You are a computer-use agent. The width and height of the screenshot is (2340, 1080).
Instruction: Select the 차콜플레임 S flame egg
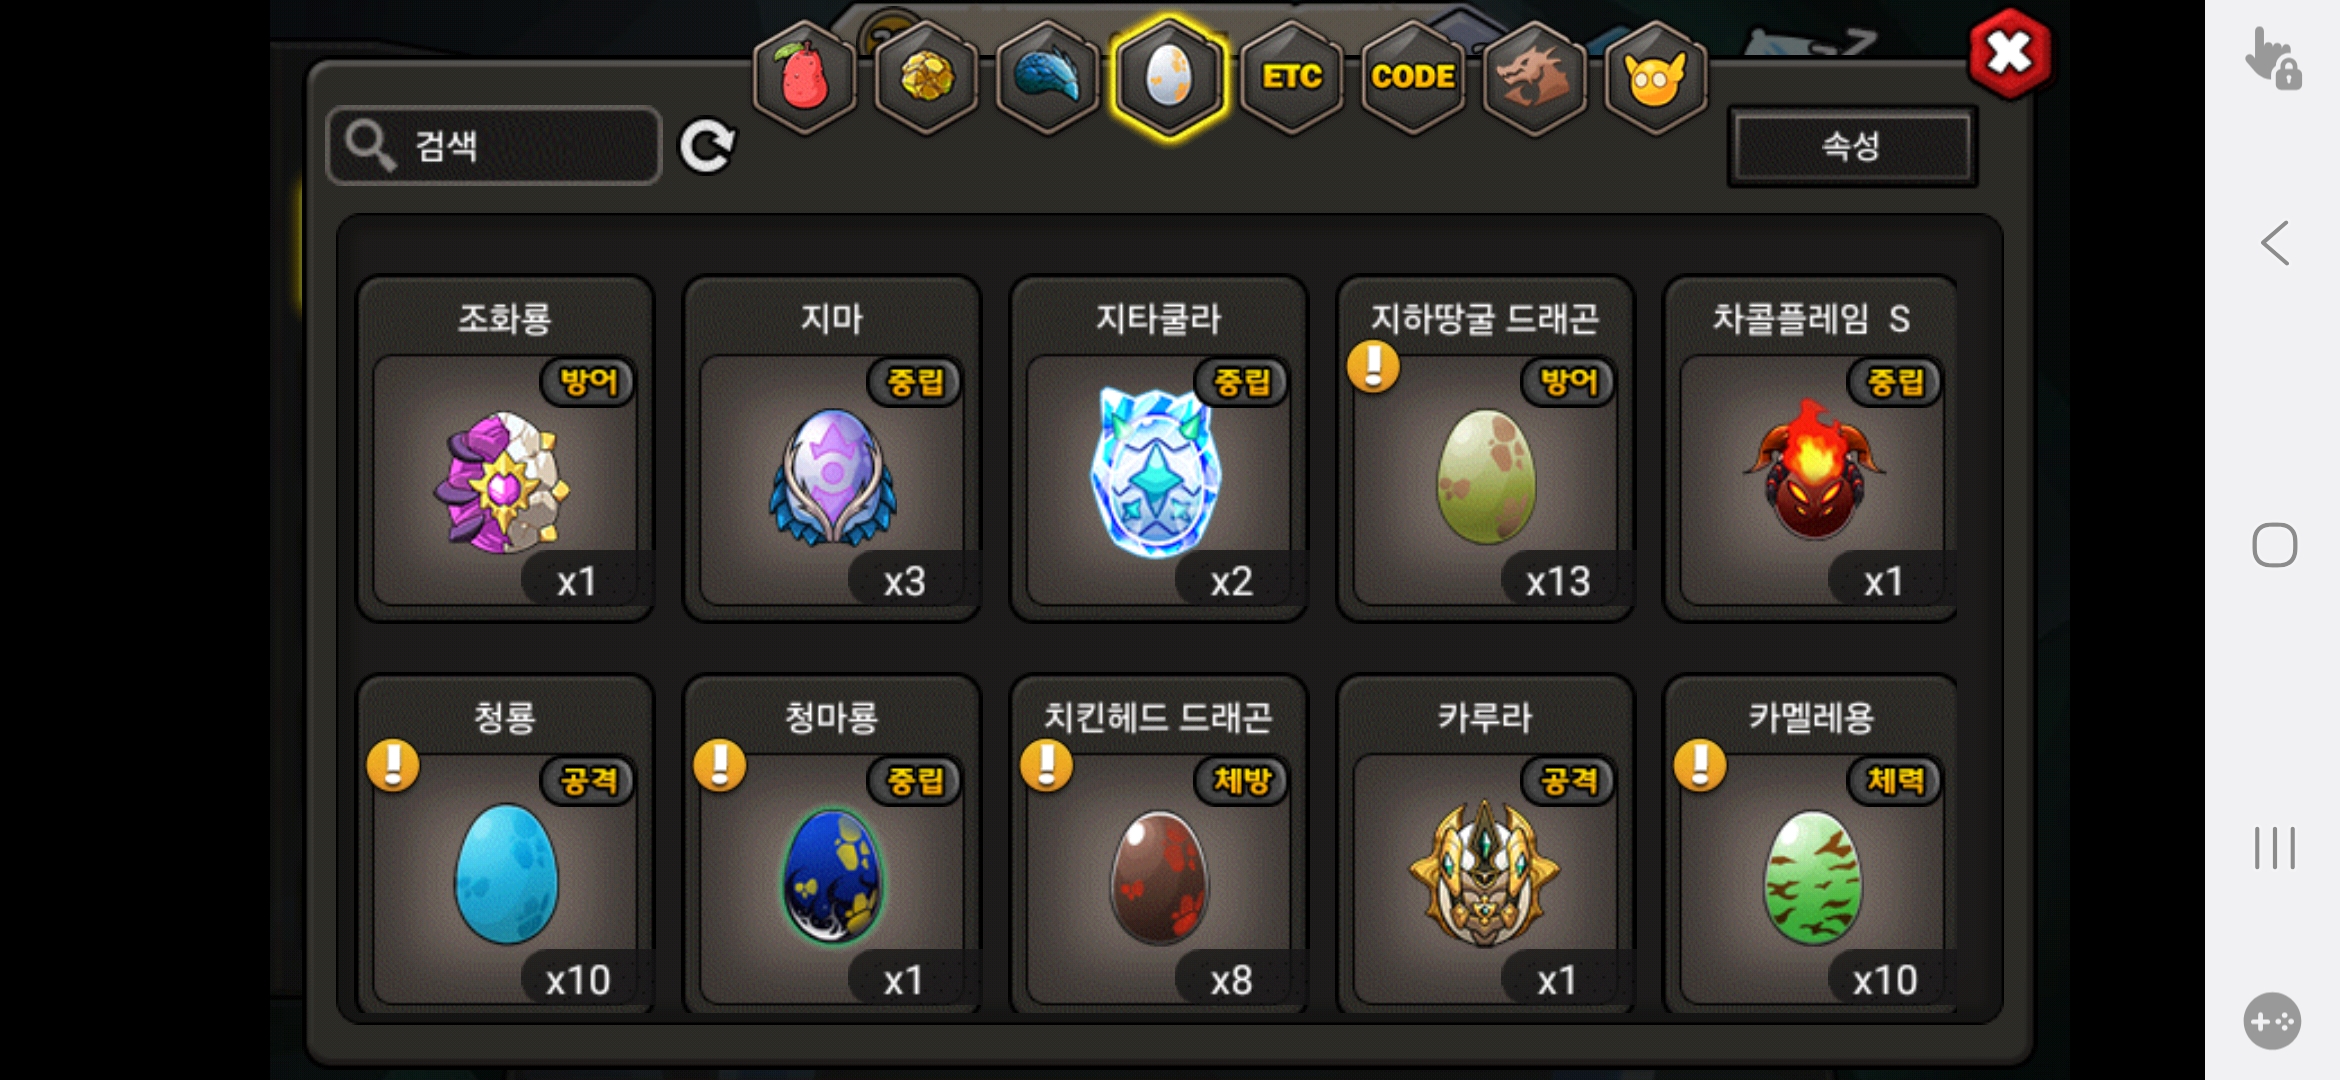[x=1810, y=448]
